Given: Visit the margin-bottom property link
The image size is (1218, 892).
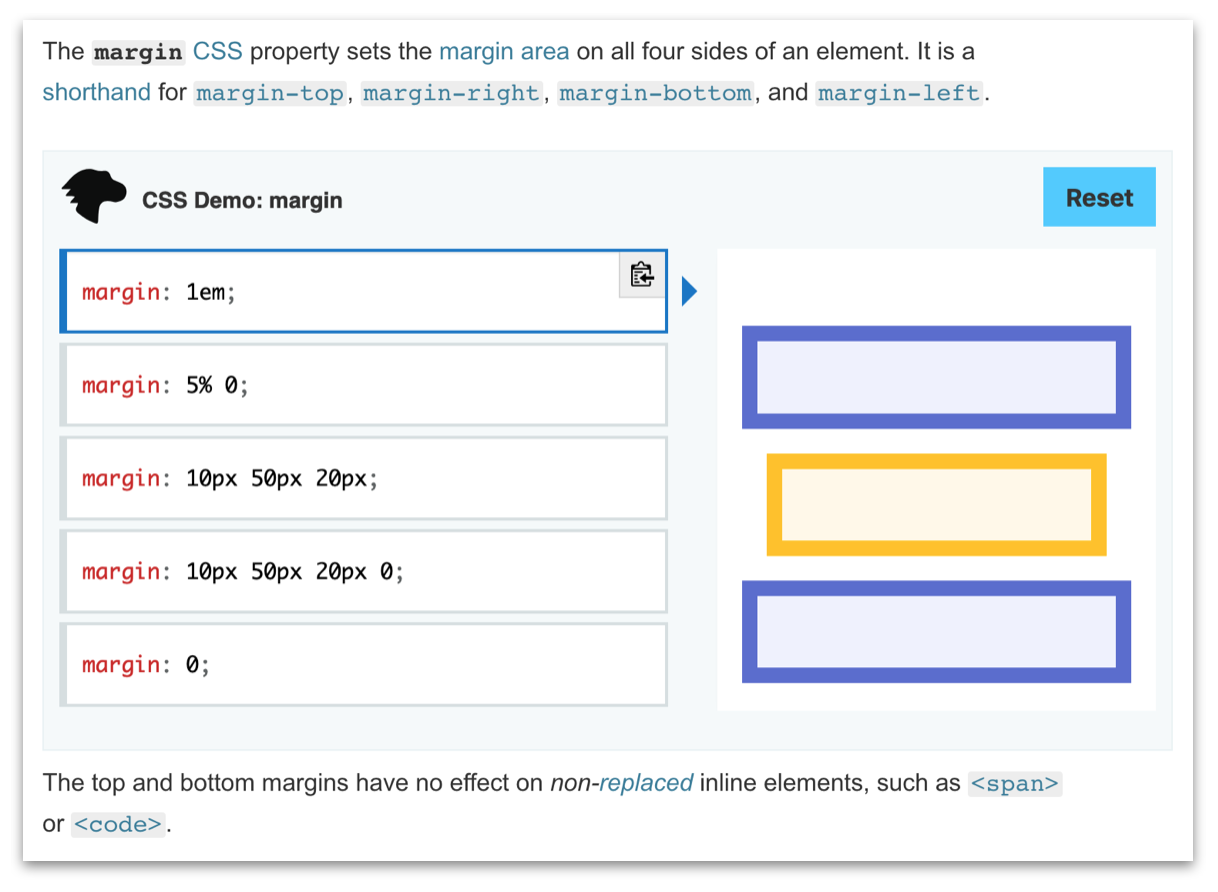Looking at the screenshot, I should (x=656, y=94).
